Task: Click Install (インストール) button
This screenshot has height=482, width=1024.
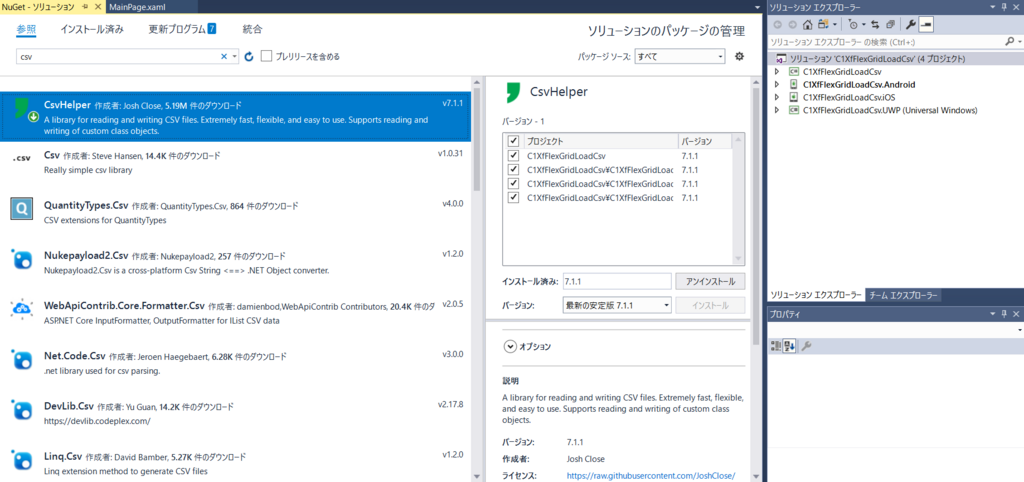Action: click(711, 305)
